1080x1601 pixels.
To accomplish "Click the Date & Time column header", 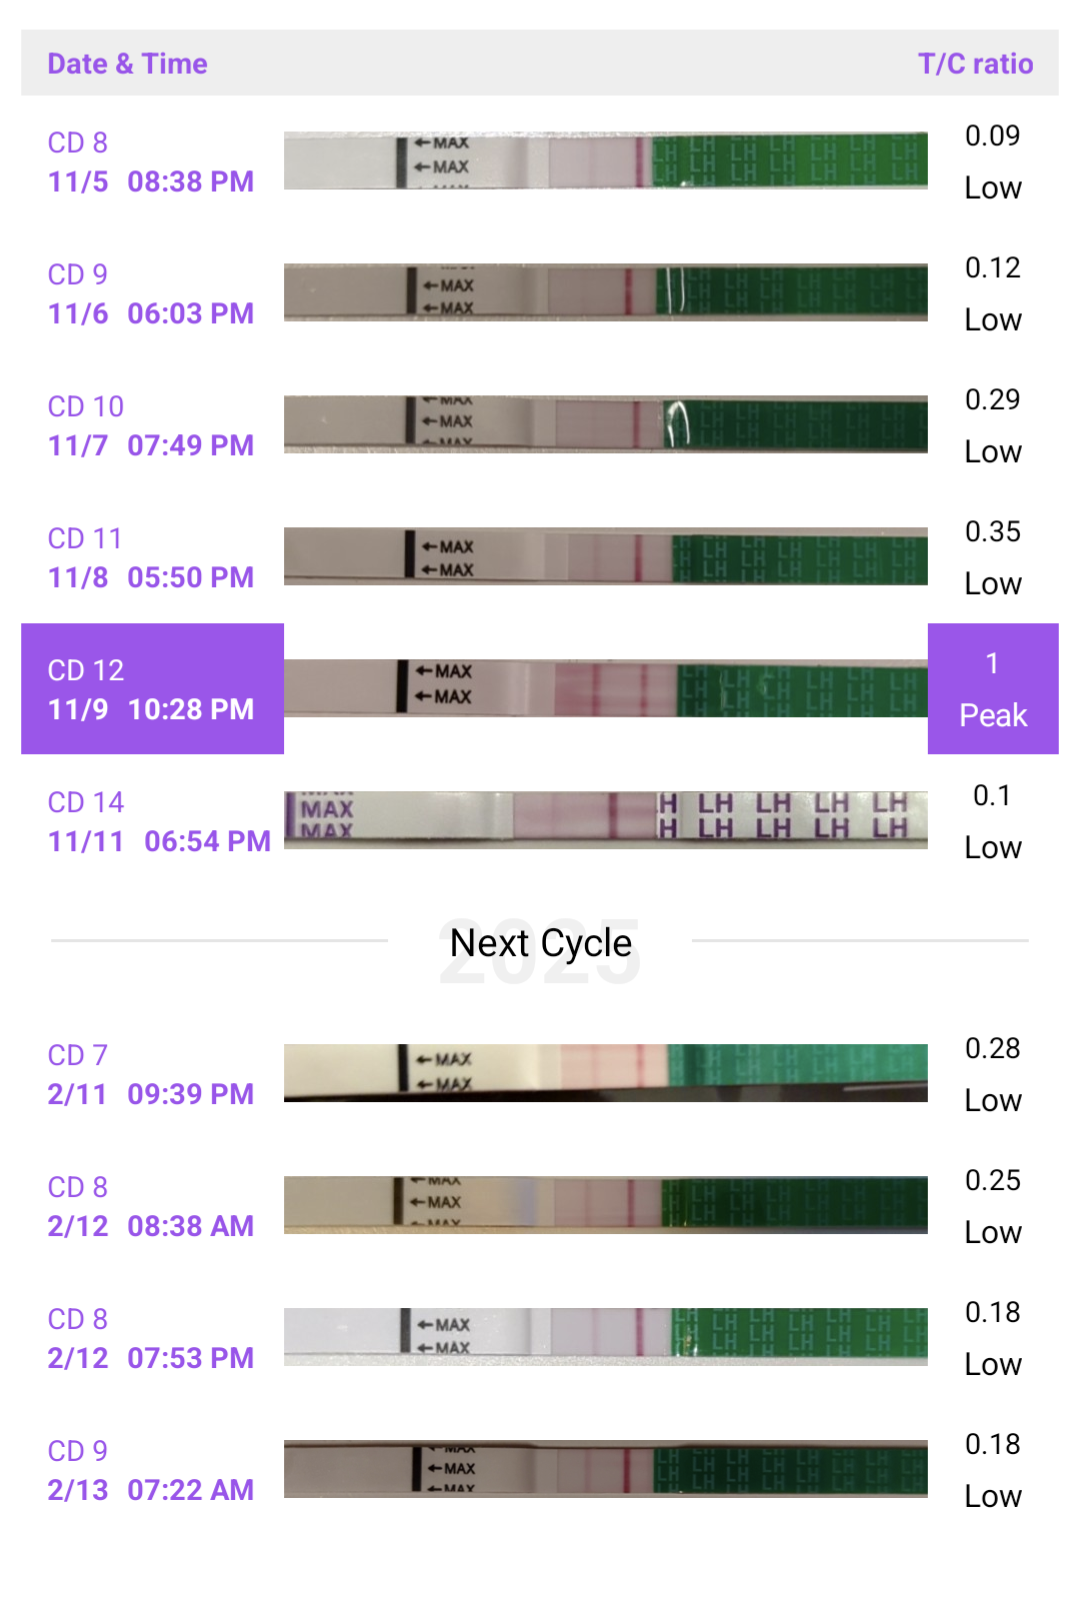I will 128,64.
